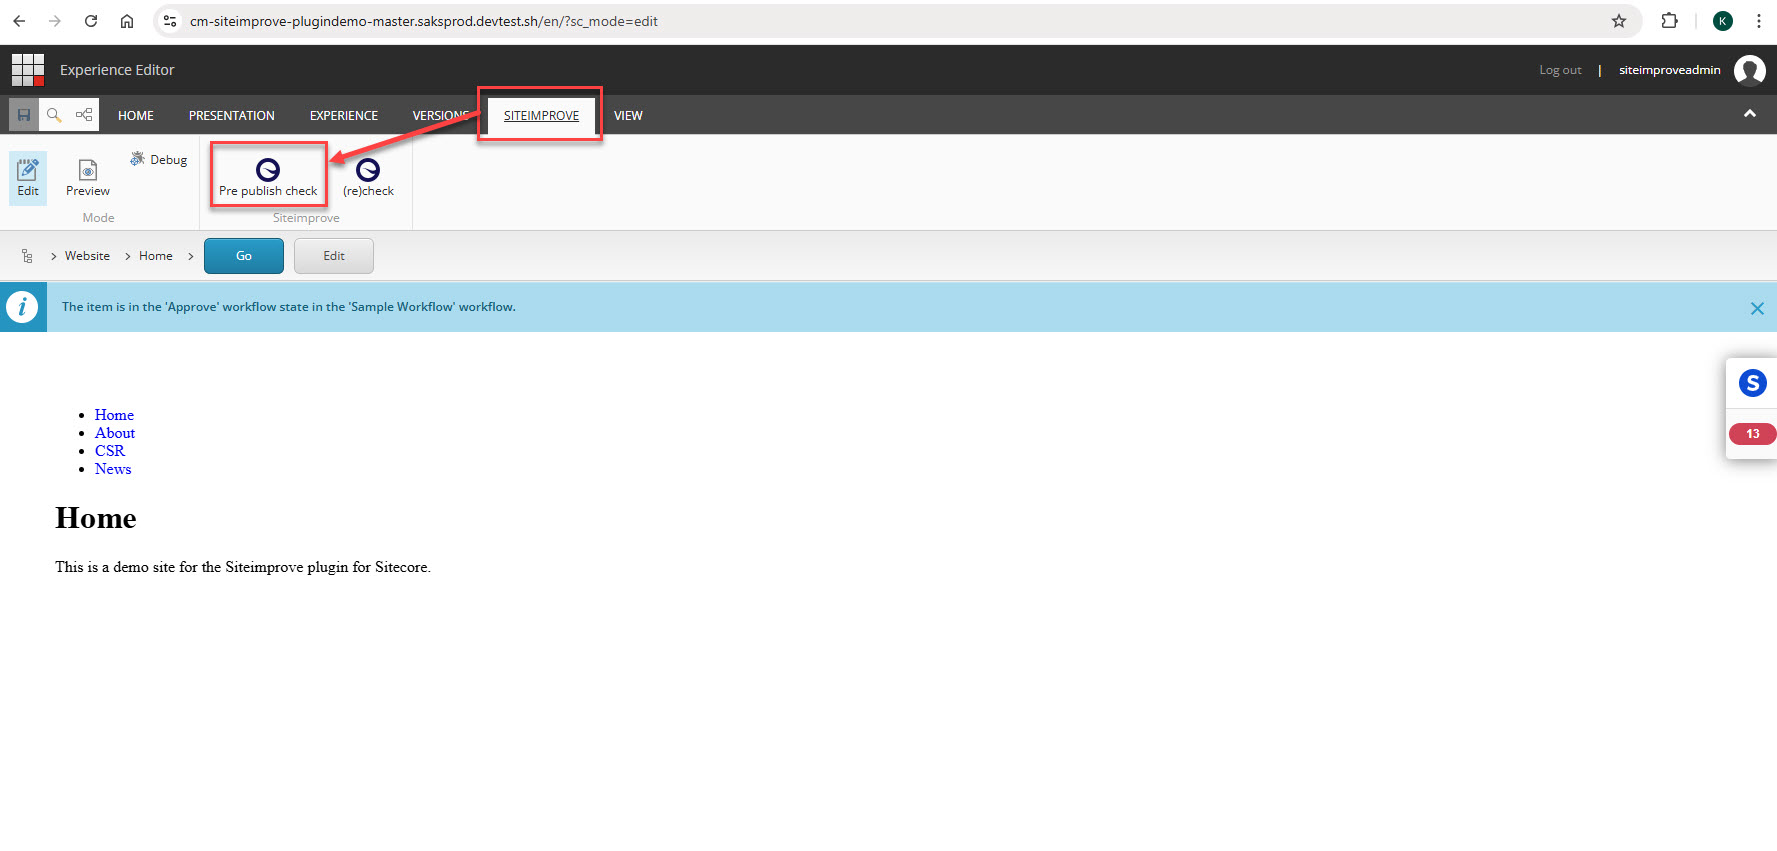Screen dimensions: 1777x851
Task: Click the Experience Editor title
Action: 117,70
